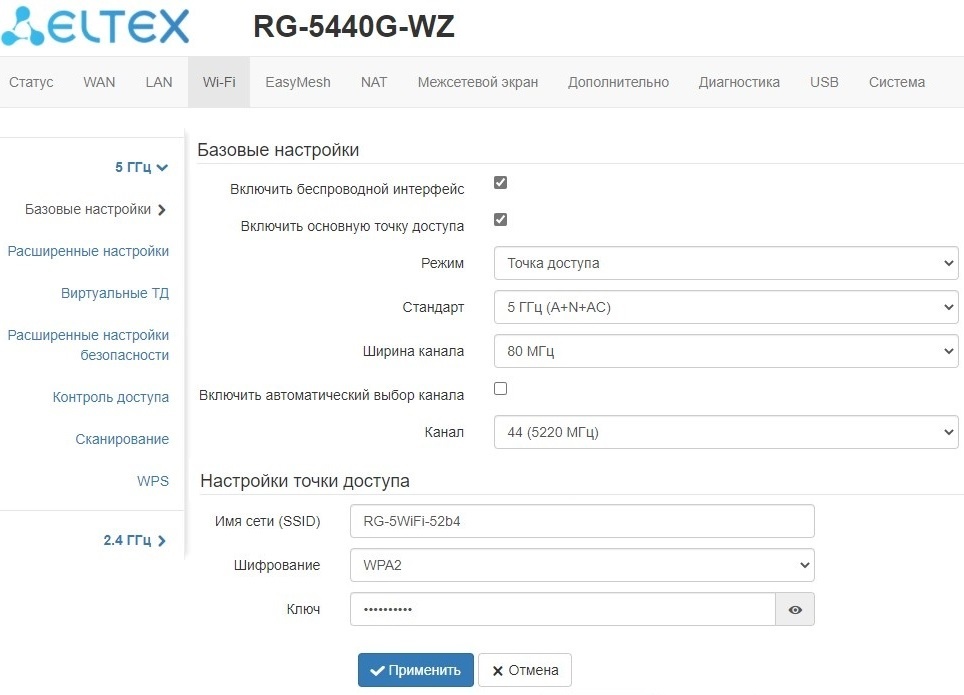
Task: Click the Применить button
Action: tap(416, 670)
